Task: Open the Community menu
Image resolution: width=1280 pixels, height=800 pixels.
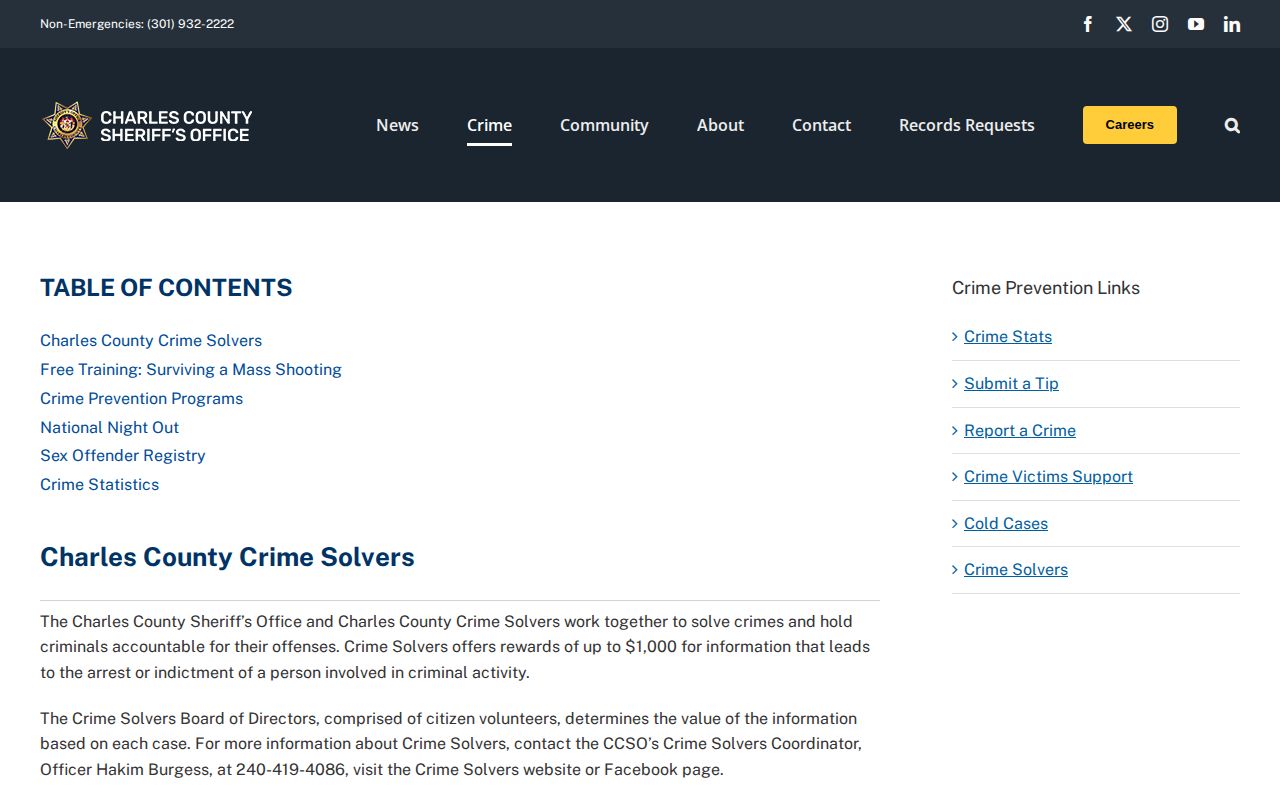Action: 604,125
